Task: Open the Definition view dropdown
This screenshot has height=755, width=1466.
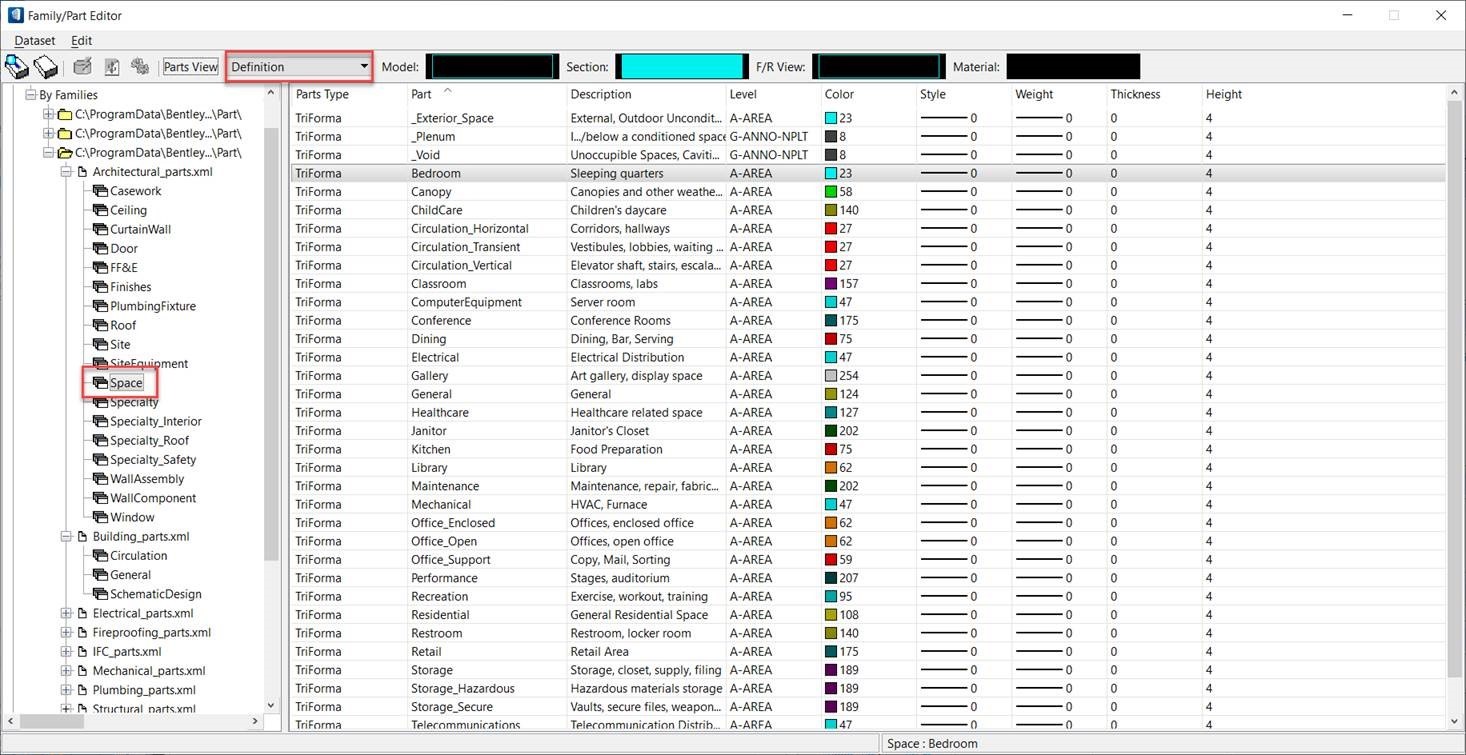Action: pos(299,67)
